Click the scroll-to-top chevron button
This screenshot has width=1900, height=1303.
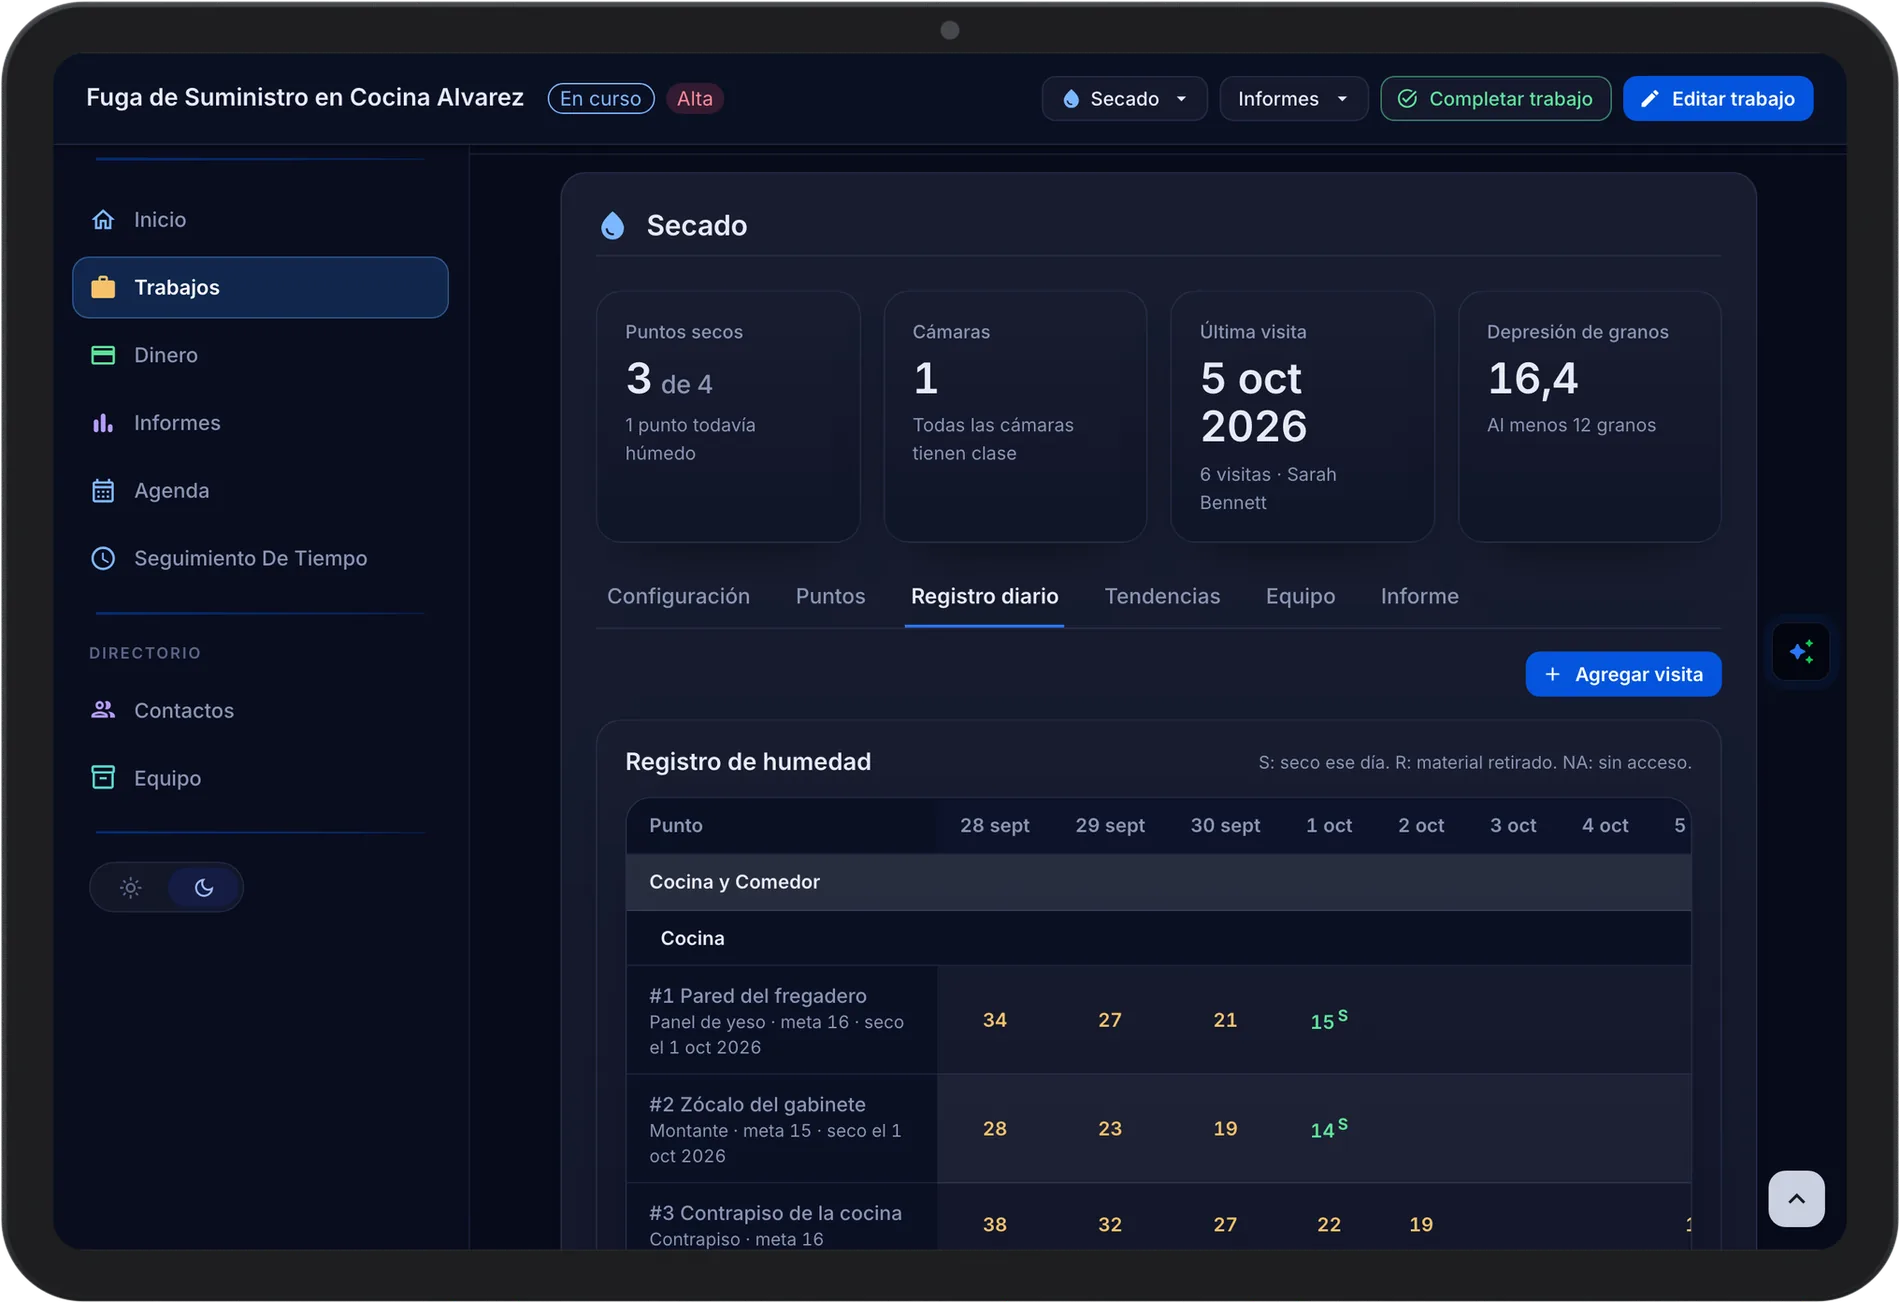point(1796,1198)
